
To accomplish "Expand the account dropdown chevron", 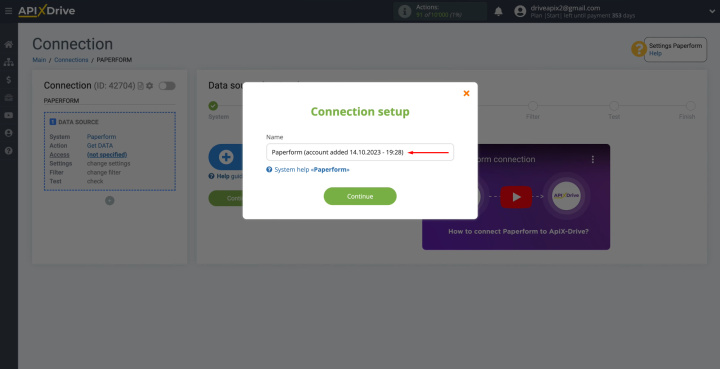I will (712, 11).
